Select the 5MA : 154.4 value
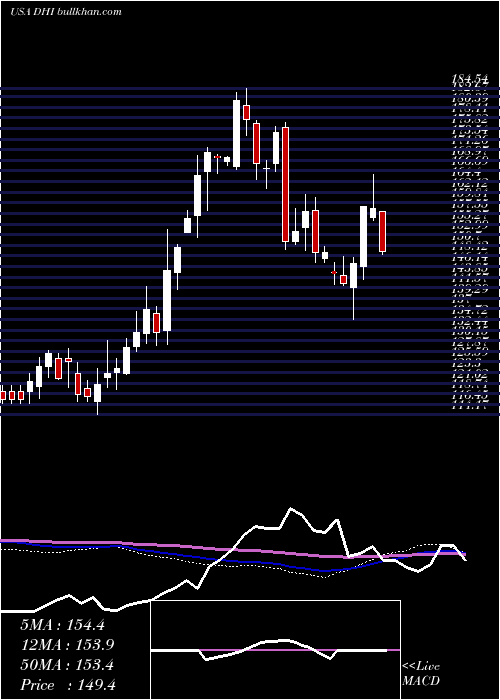Image resolution: width=500 pixels, height=700 pixels. 62,625
